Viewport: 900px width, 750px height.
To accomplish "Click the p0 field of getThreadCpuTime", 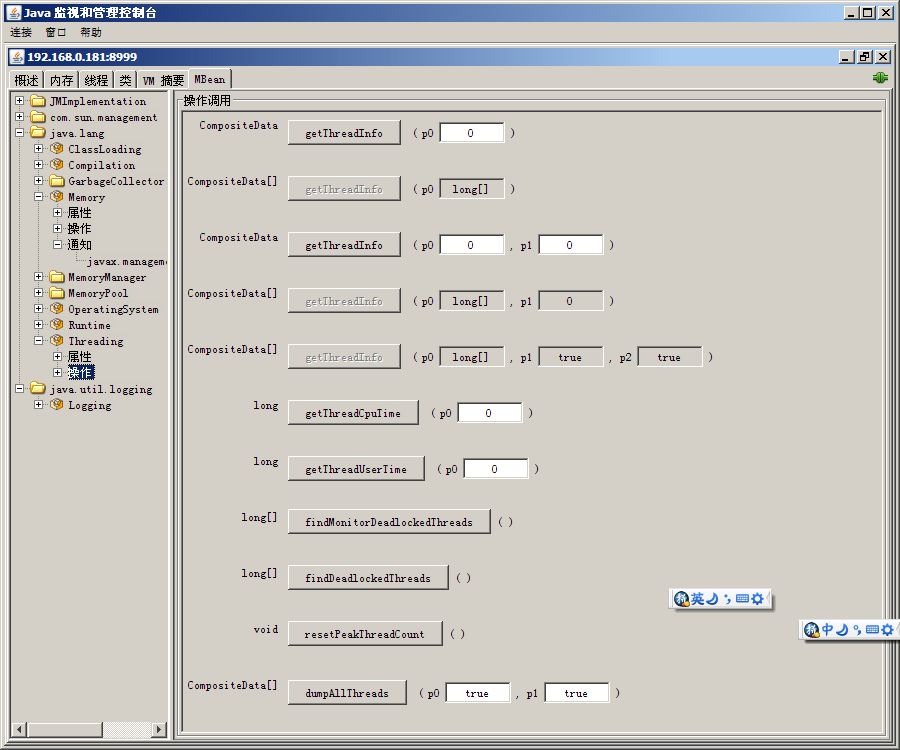I will tap(489, 413).
